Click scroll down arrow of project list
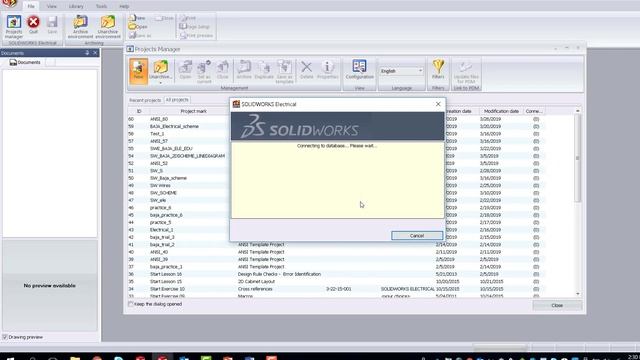Viewport: 640px width, 360px height. click(578, 294)
